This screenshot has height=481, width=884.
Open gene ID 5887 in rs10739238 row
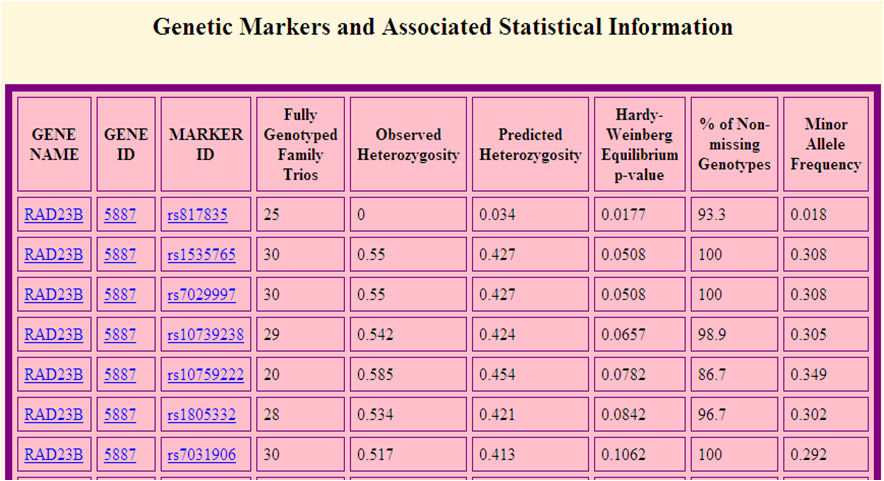click(120, 334)
